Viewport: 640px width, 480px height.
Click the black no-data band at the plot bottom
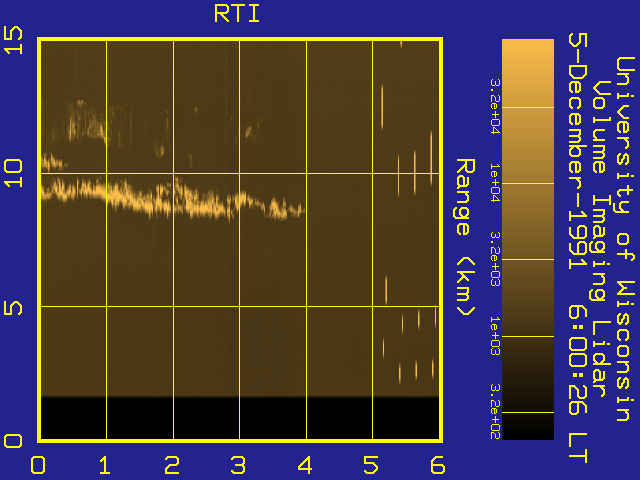pos(240,418)
